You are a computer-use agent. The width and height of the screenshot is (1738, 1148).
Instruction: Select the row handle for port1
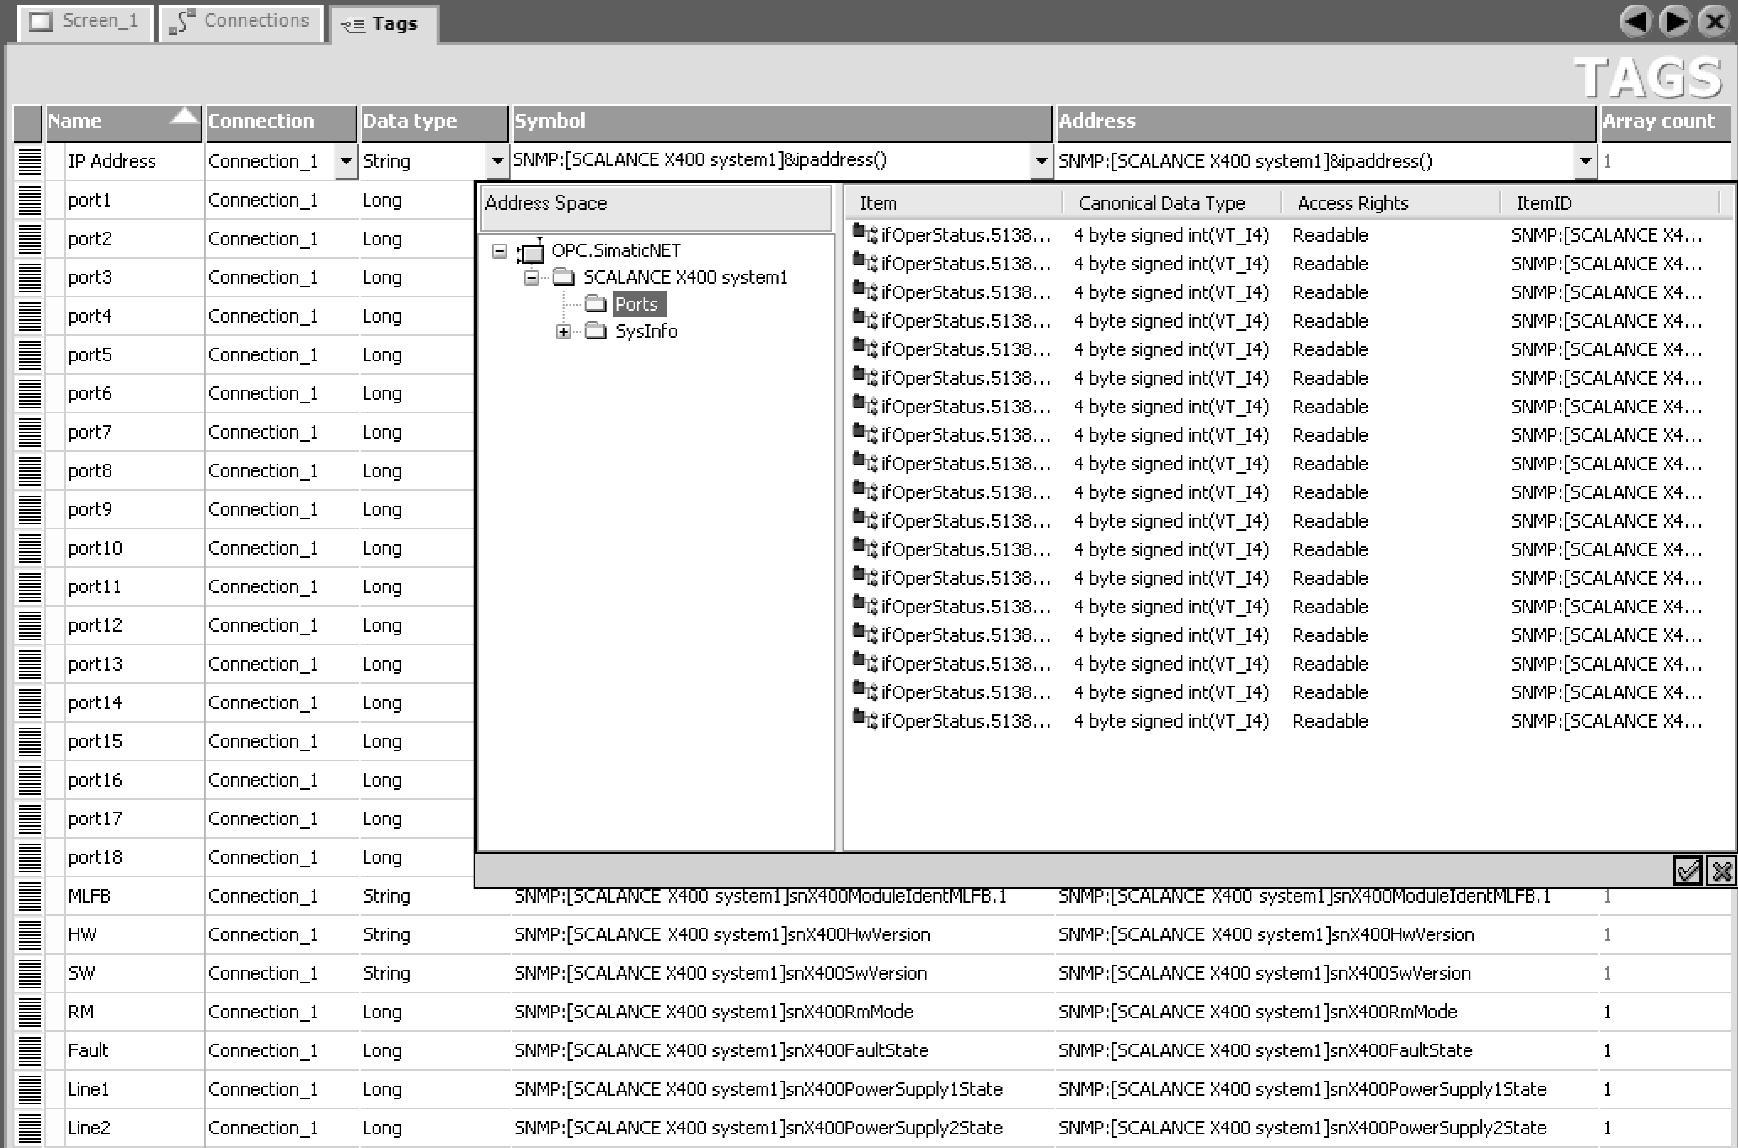30,200
